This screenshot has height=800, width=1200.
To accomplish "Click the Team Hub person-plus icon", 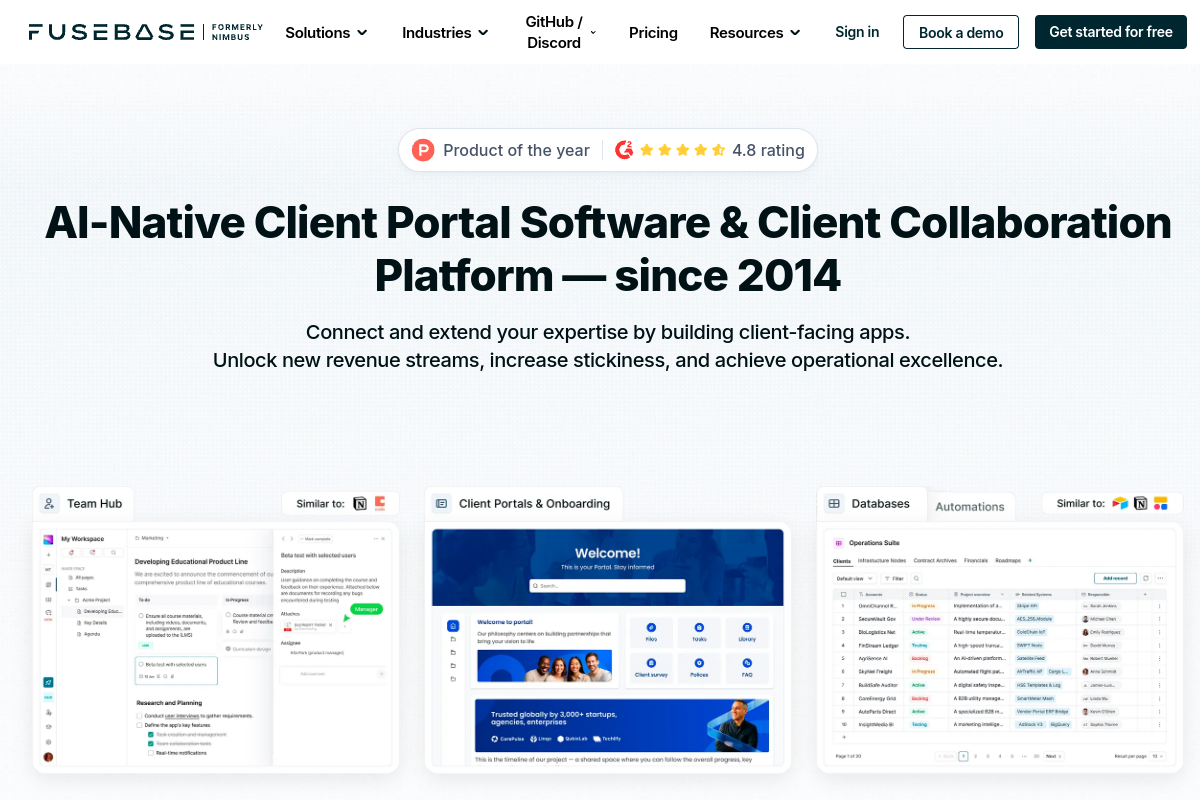I will click(51, 504).
